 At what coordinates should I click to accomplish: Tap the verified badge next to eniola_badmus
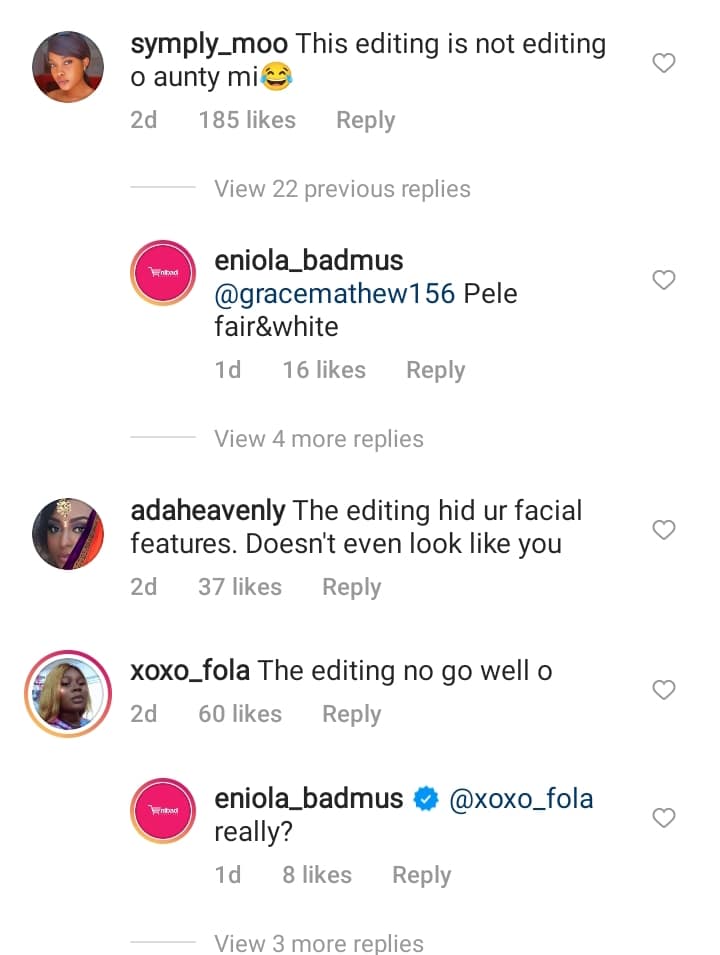(425, 799)
